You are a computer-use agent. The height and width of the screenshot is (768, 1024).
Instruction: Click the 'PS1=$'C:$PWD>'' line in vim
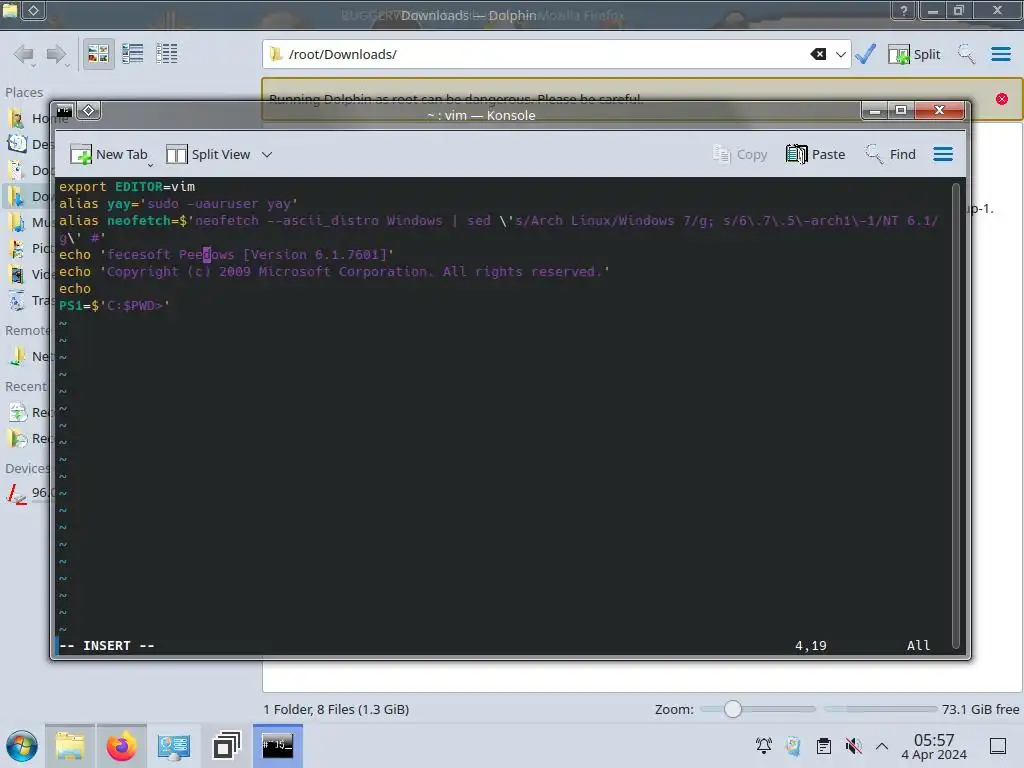114,306
